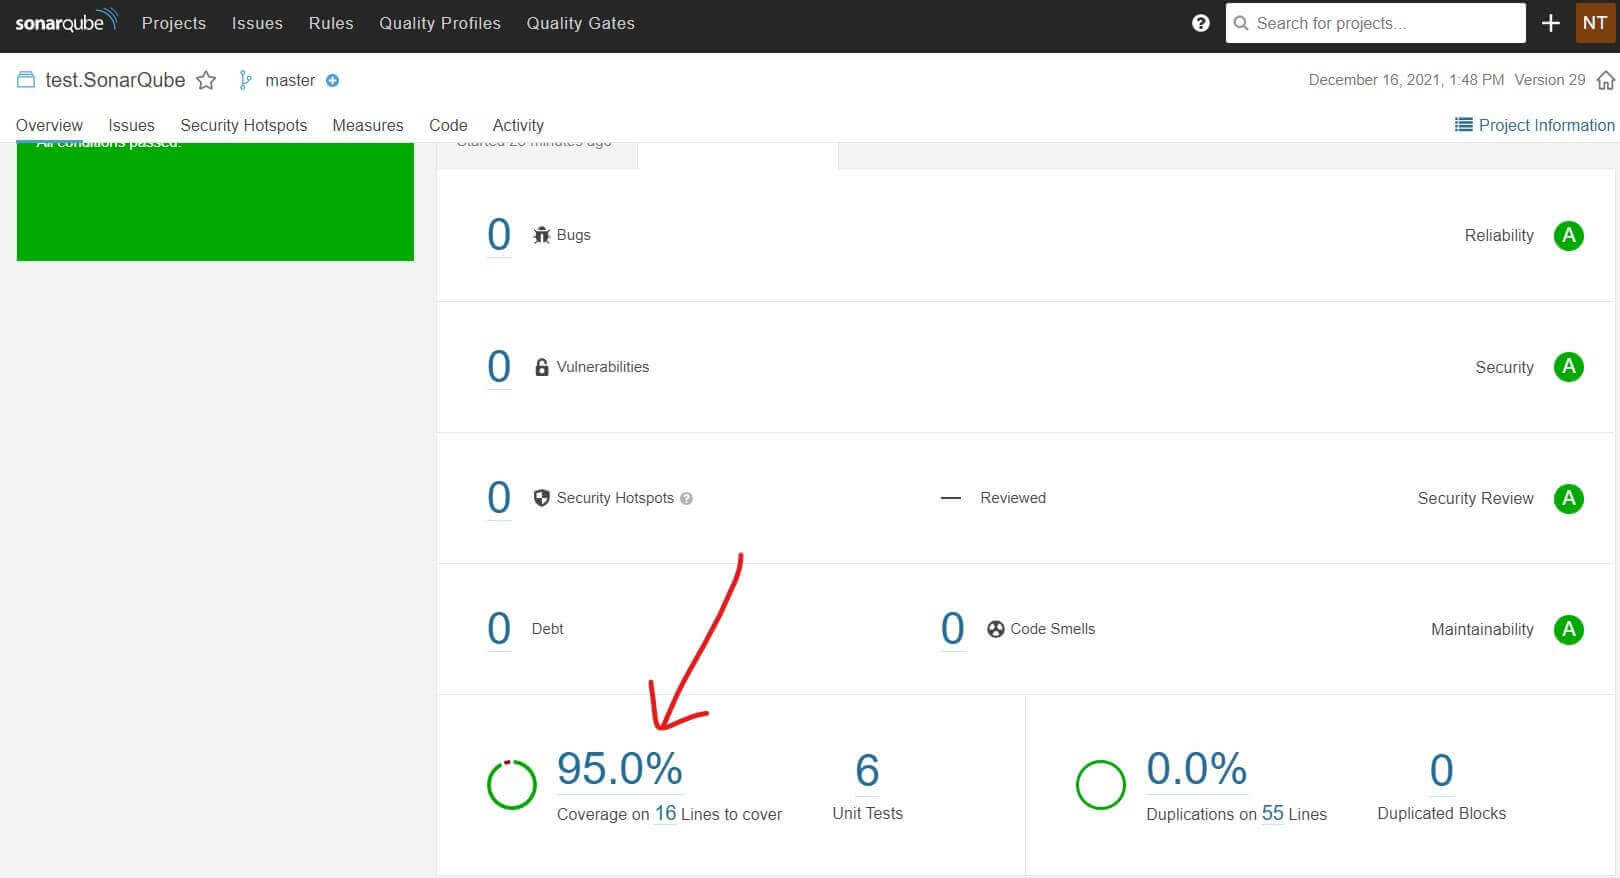Image resolution: width=1620 pixels, height=878 pixels.
Task: Click the 6 Unit Tests value
Action: tap(867, 770)
